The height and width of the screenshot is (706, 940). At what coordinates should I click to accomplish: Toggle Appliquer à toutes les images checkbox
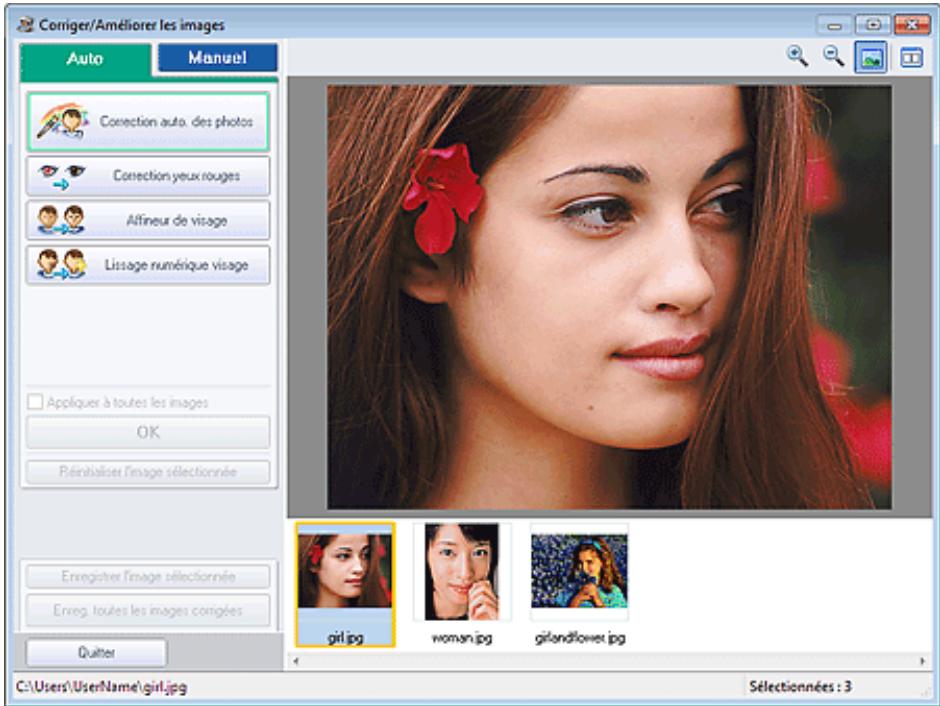point(35,402)
